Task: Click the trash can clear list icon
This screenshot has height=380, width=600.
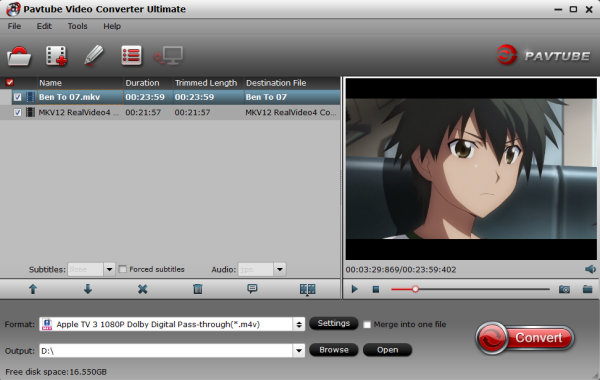Action: (x=197, y=289)
